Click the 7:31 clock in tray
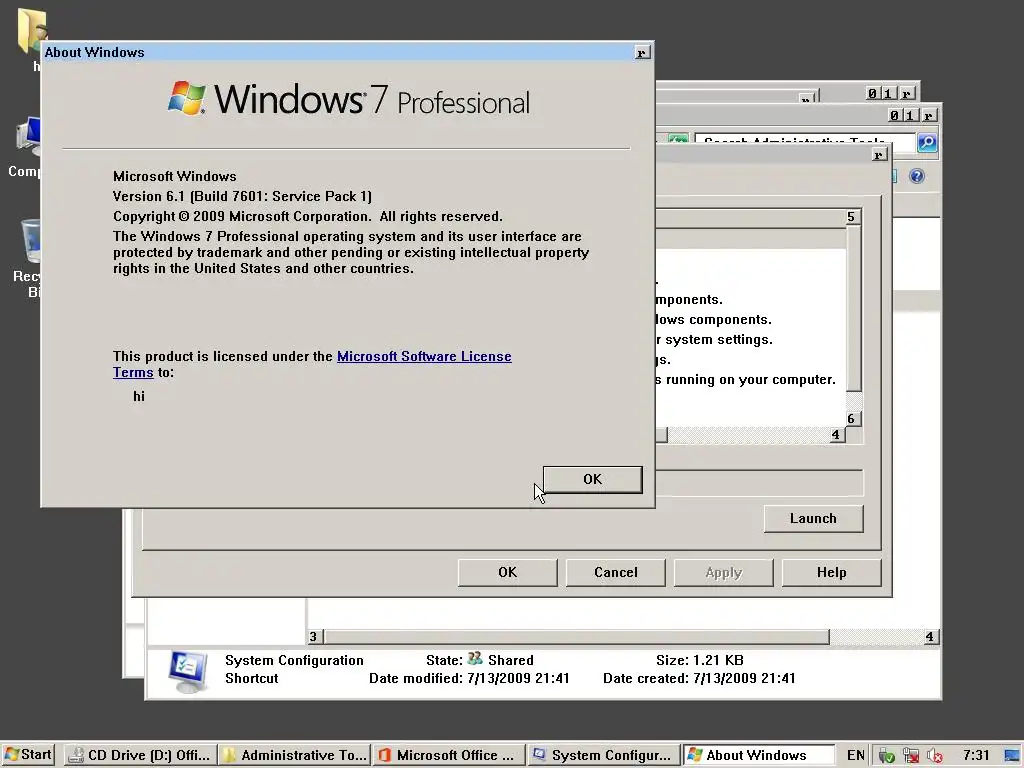 [x=976, y=755]
